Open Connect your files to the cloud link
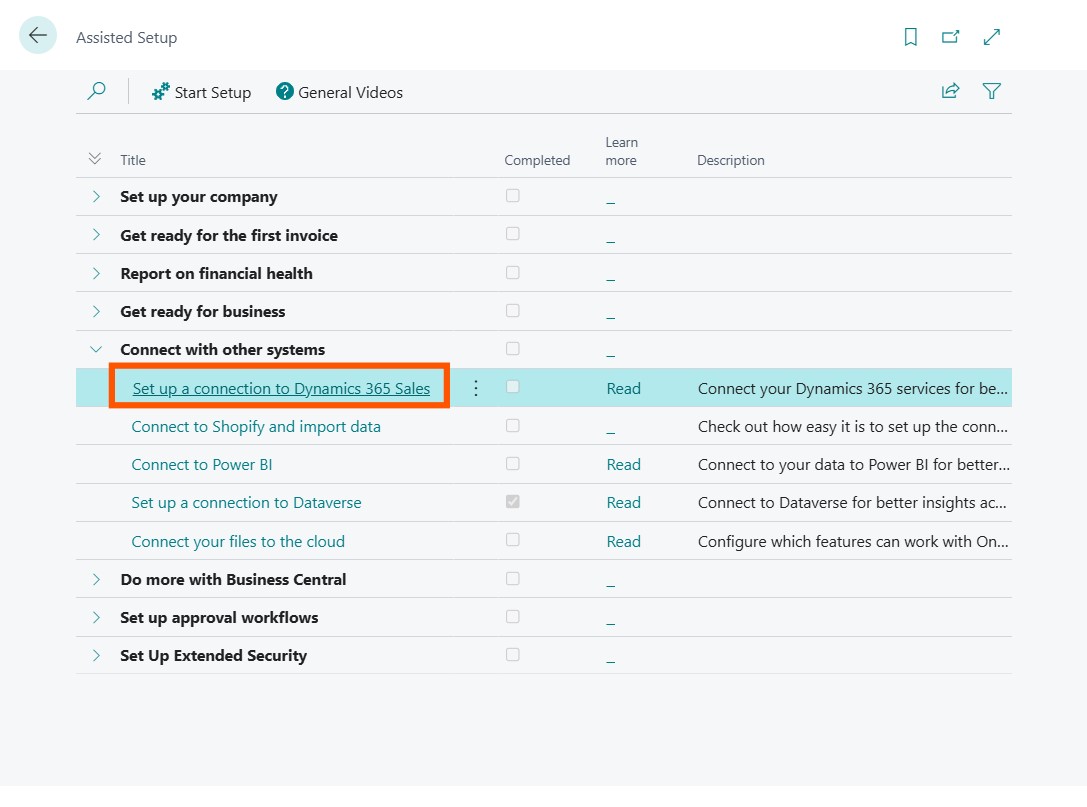The width and height of the screenshot is (1087, 807). (x=238, y=541)
